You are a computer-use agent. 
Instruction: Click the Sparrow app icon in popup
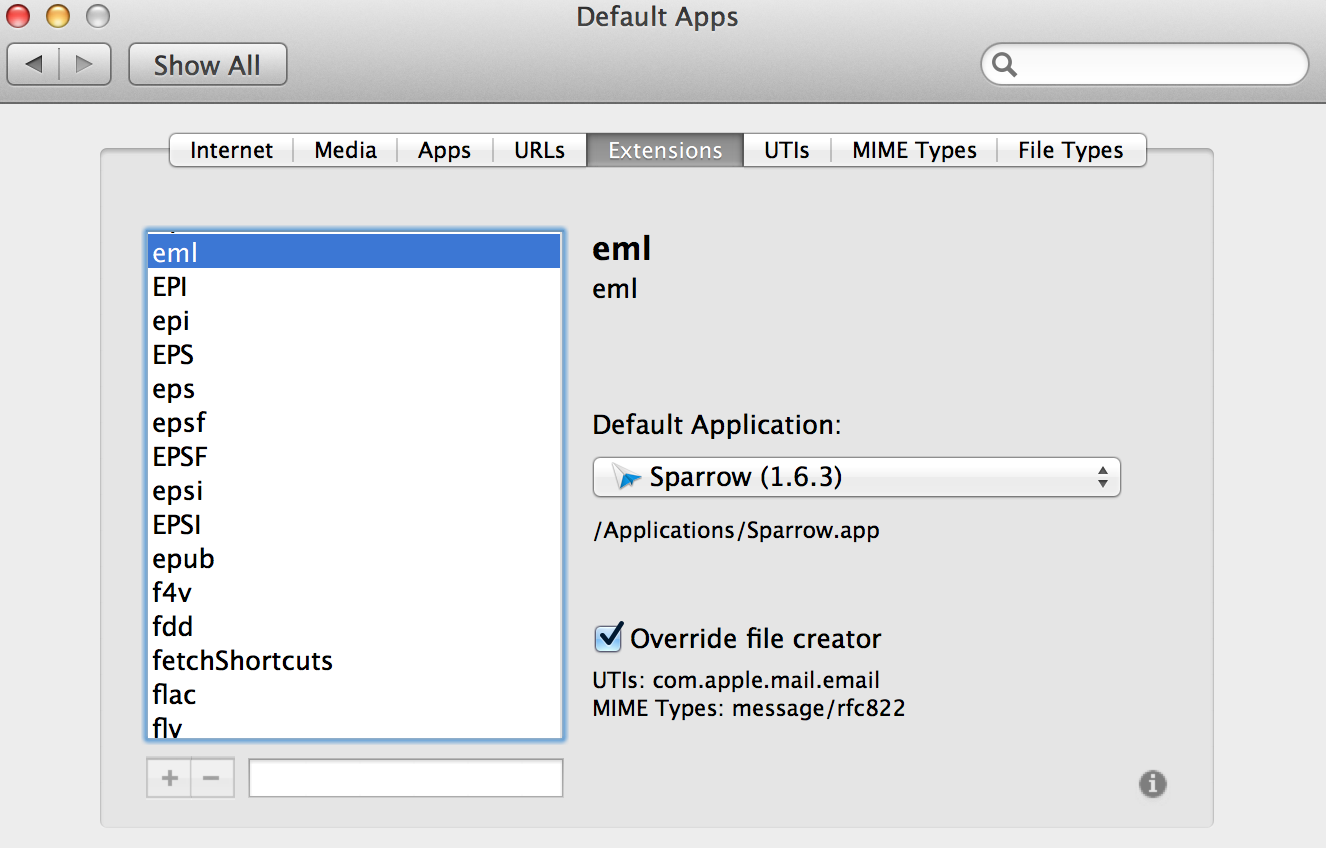pos(627,477)
